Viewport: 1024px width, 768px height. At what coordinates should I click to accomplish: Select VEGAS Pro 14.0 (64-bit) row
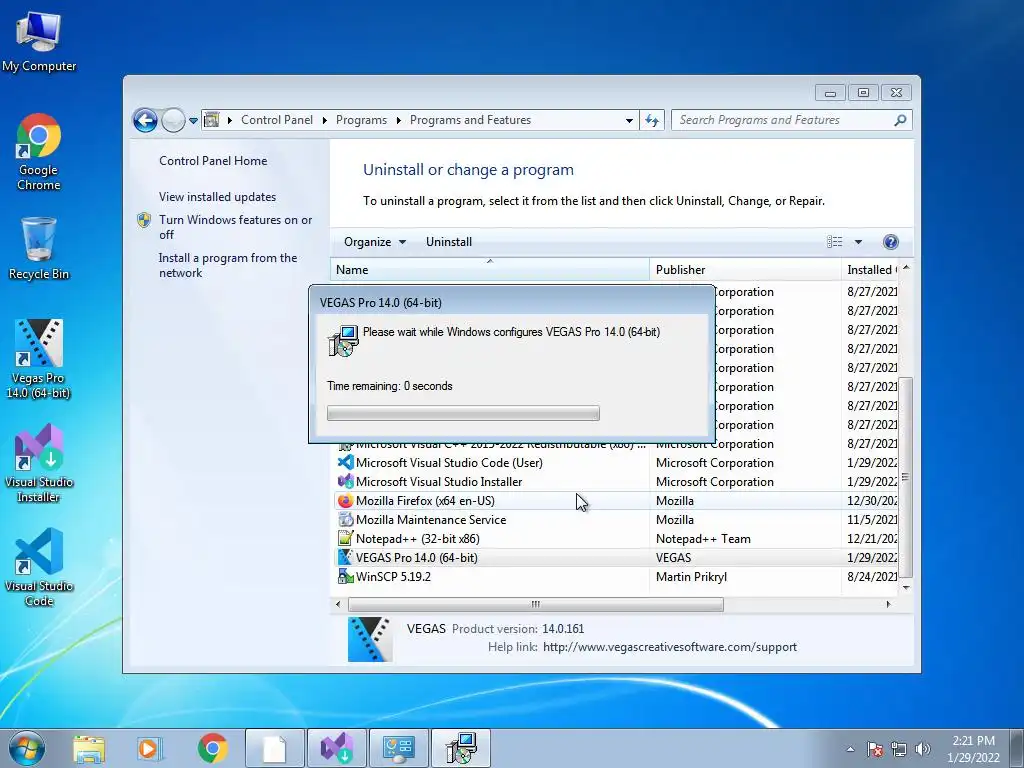coord(616,558)
